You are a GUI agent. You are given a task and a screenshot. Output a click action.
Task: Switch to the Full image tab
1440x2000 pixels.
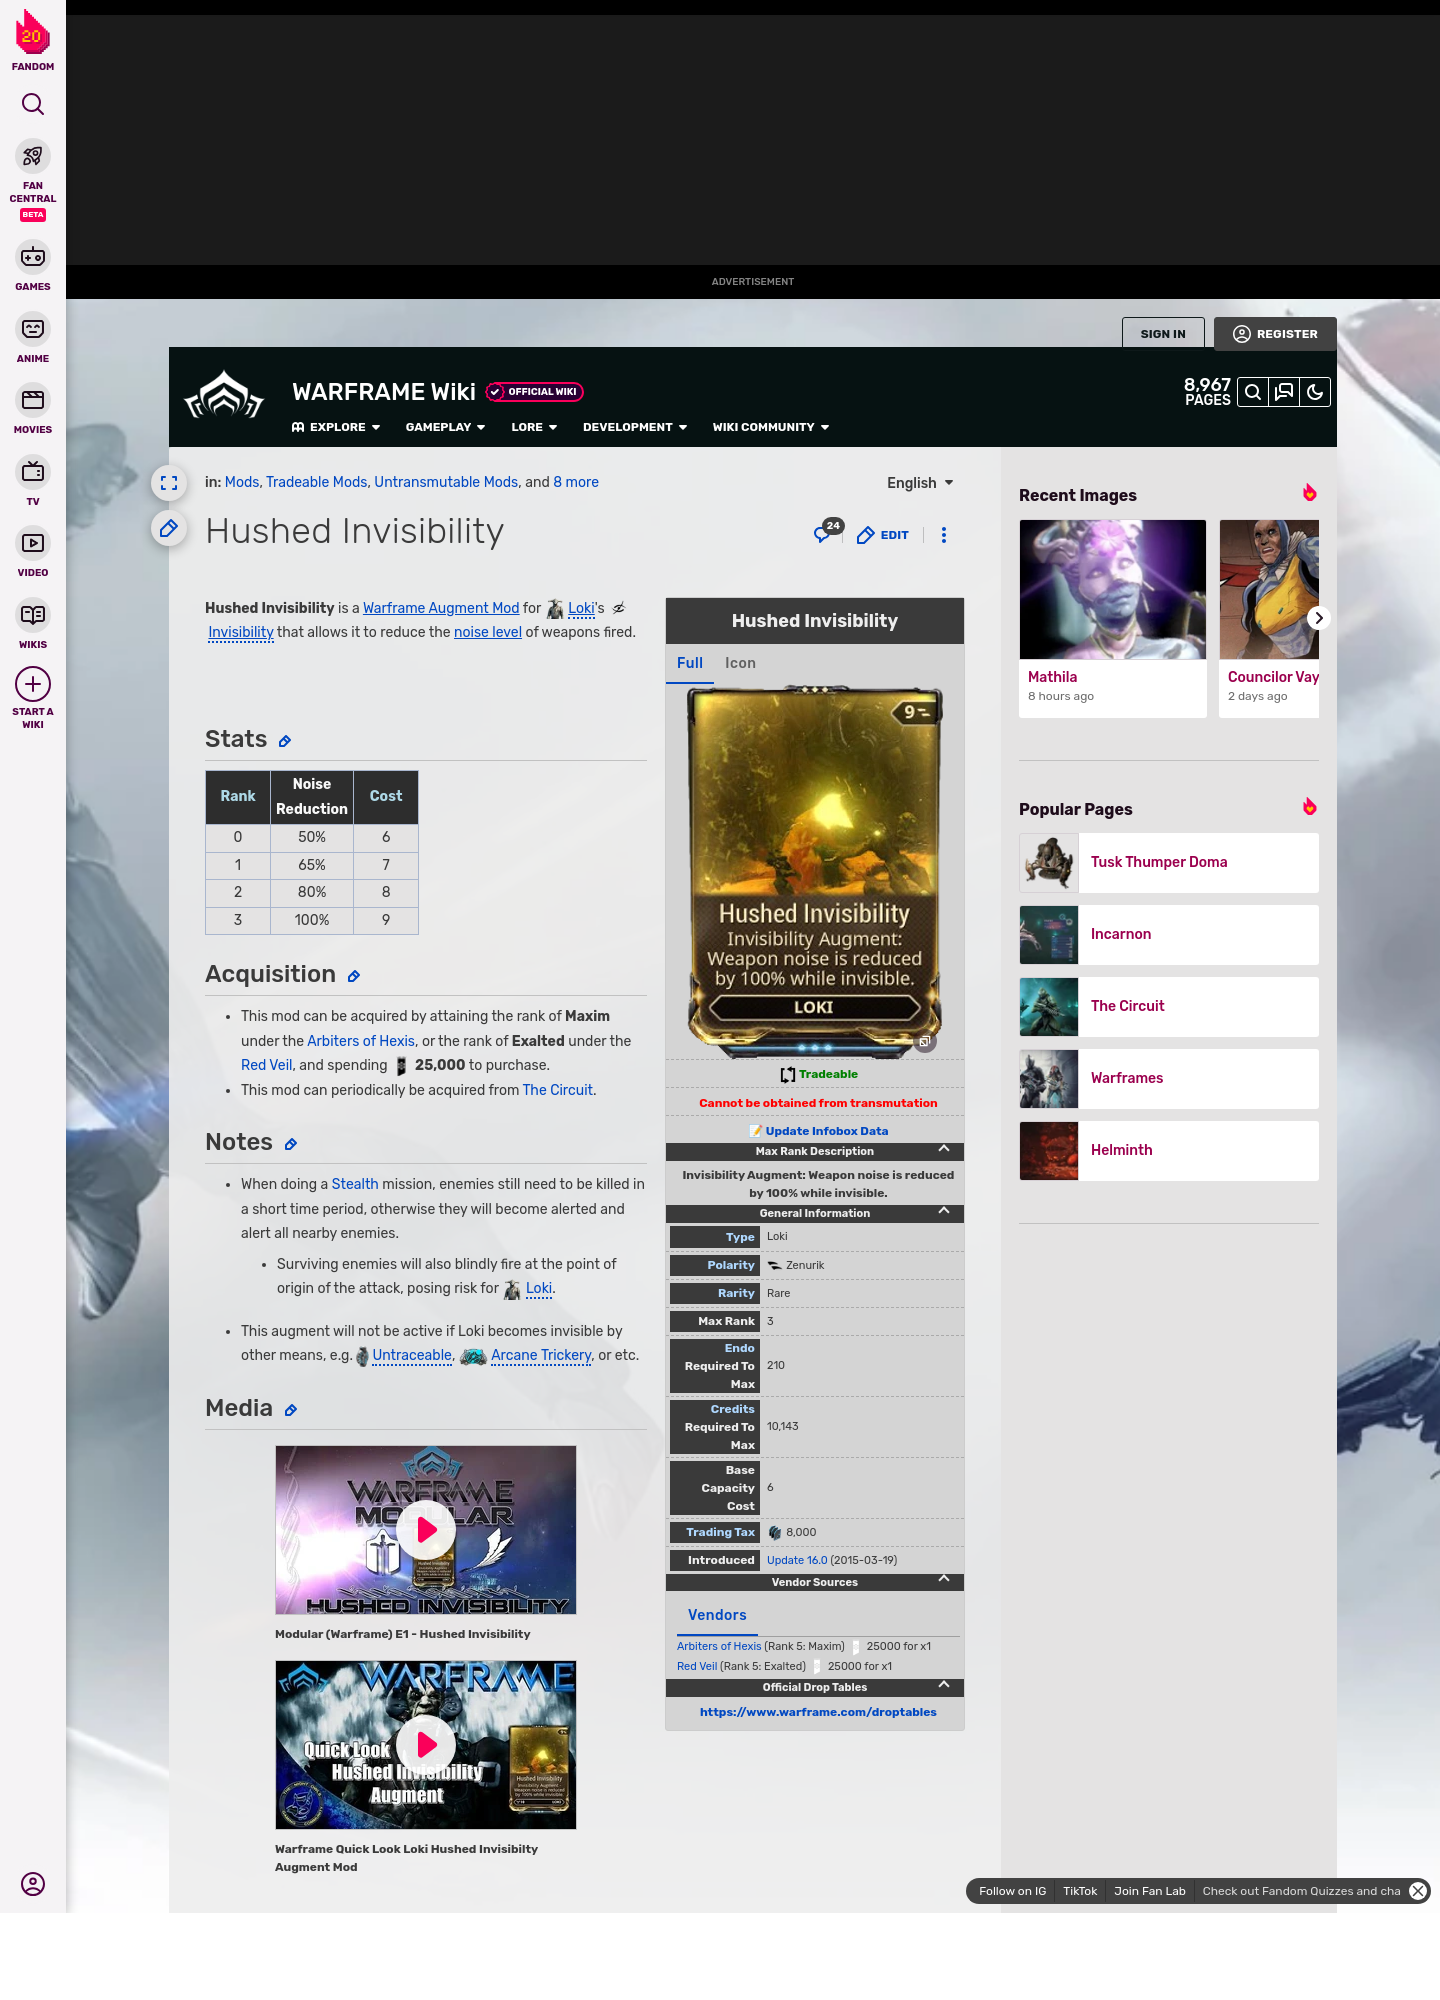690,663
